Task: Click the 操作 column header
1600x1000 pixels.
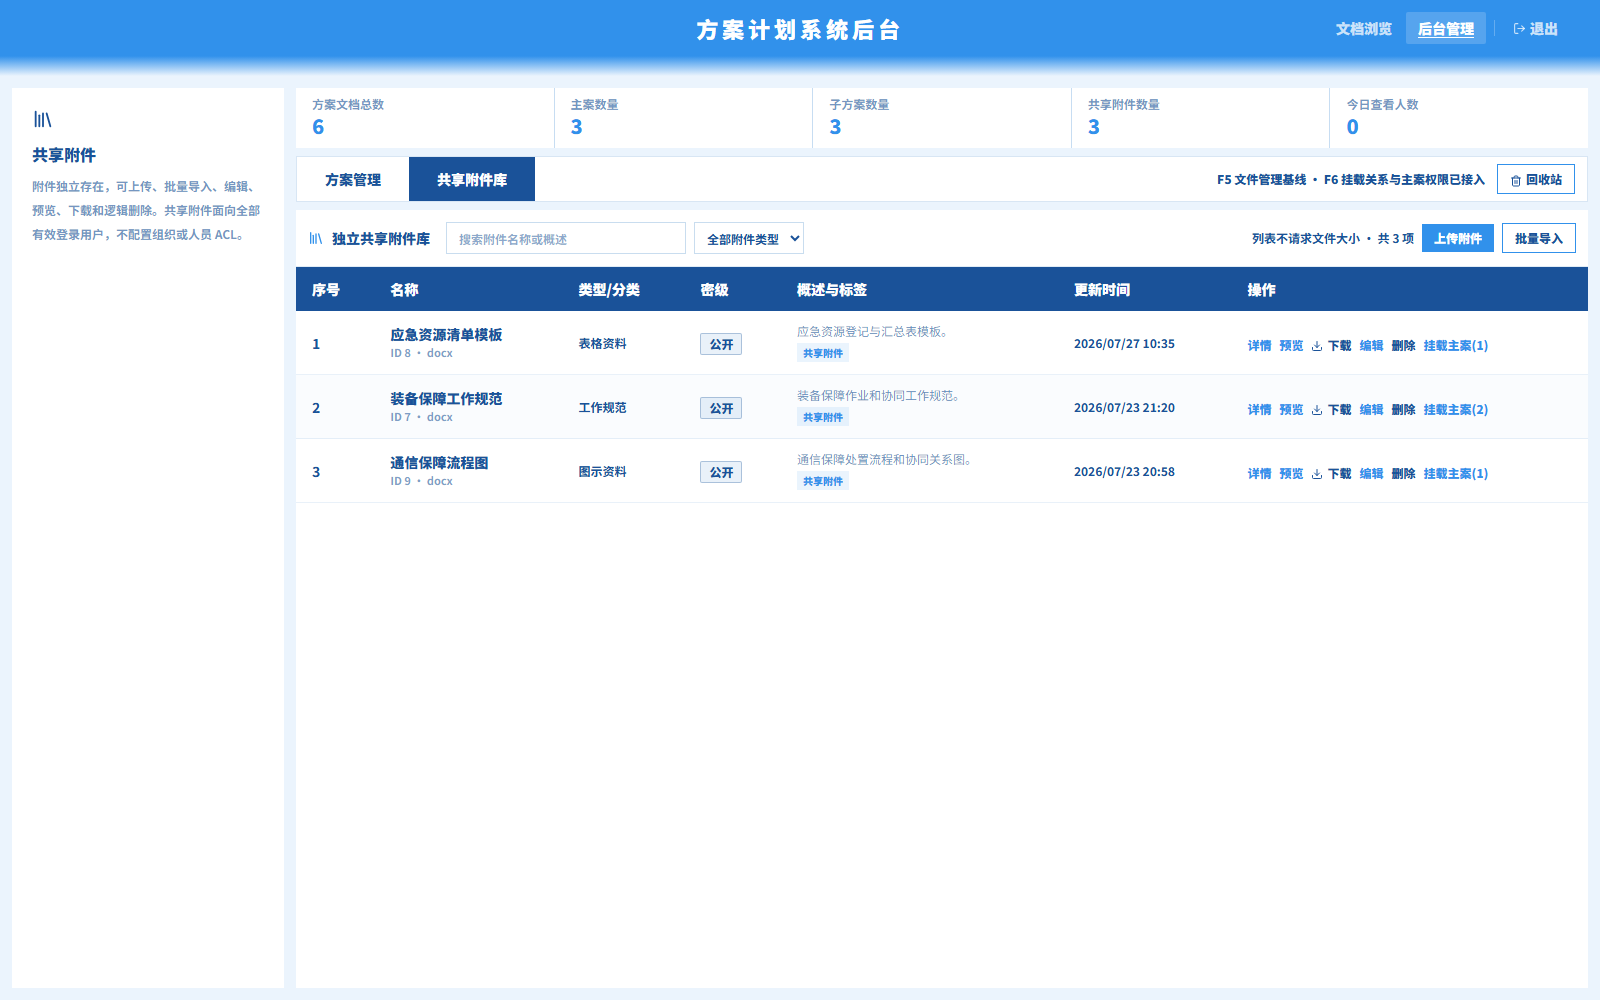Action: [x=1262, y=290]
